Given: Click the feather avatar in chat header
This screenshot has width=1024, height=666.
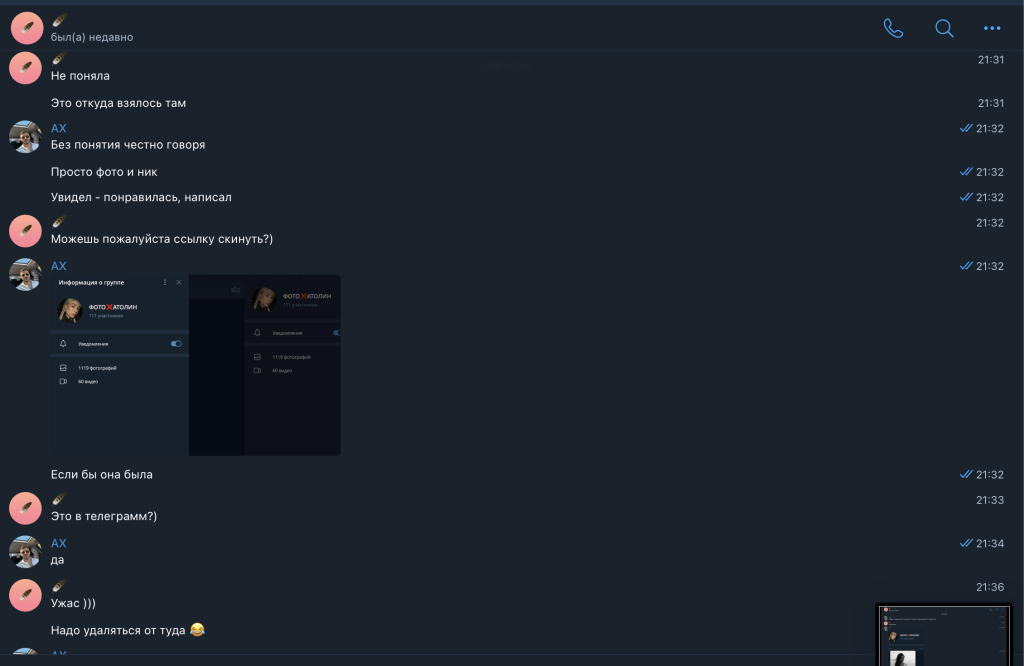Looking at the screenshot, I should click(x=27, y=28).
